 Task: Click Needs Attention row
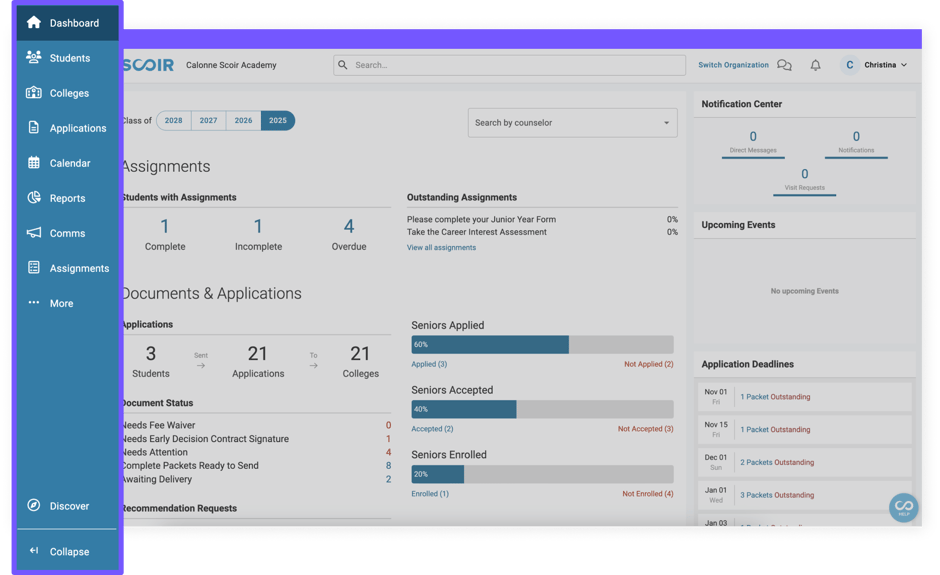pyautogui.click(x=256, y=452)
